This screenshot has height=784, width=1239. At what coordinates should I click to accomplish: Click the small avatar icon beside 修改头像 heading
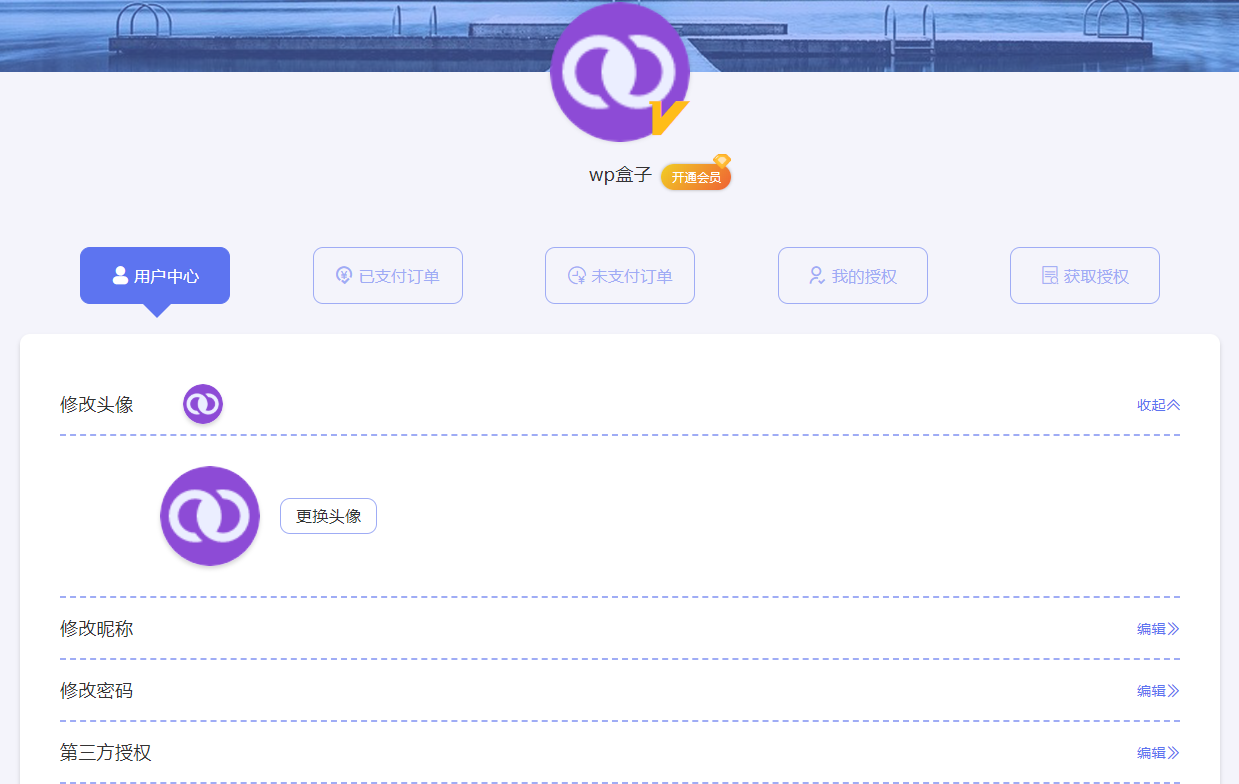coord(203,404)
